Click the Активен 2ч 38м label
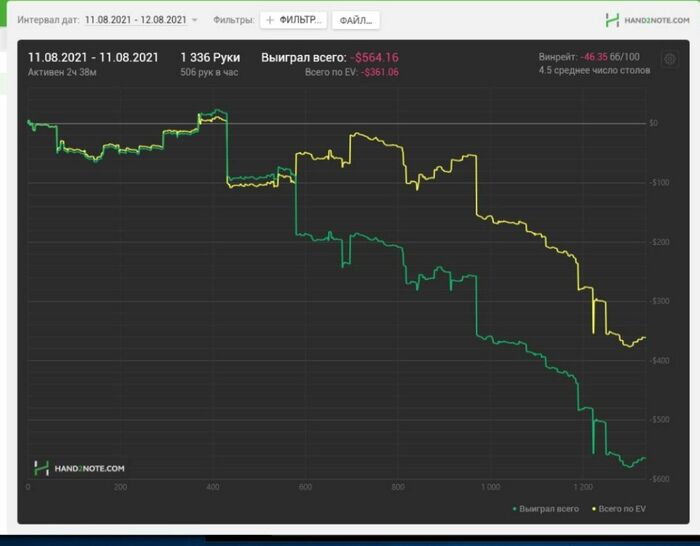 (x=62, y=72)
